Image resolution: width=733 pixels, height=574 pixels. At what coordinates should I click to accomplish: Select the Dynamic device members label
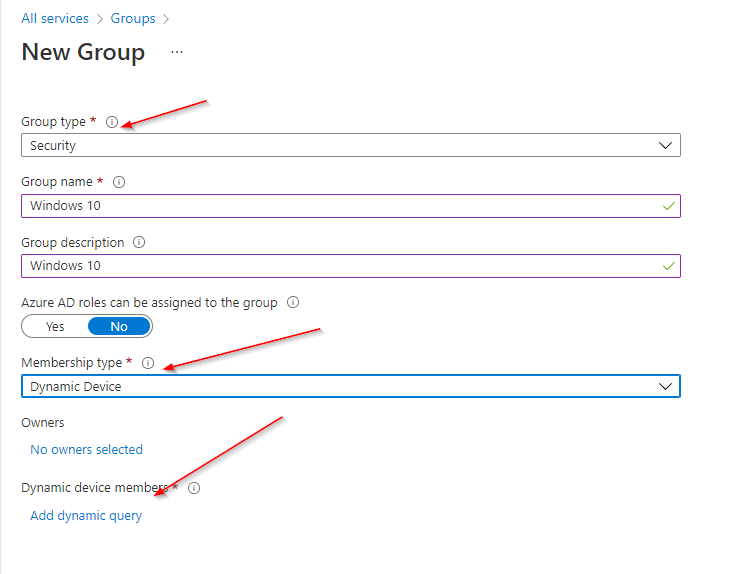(95, 488)
